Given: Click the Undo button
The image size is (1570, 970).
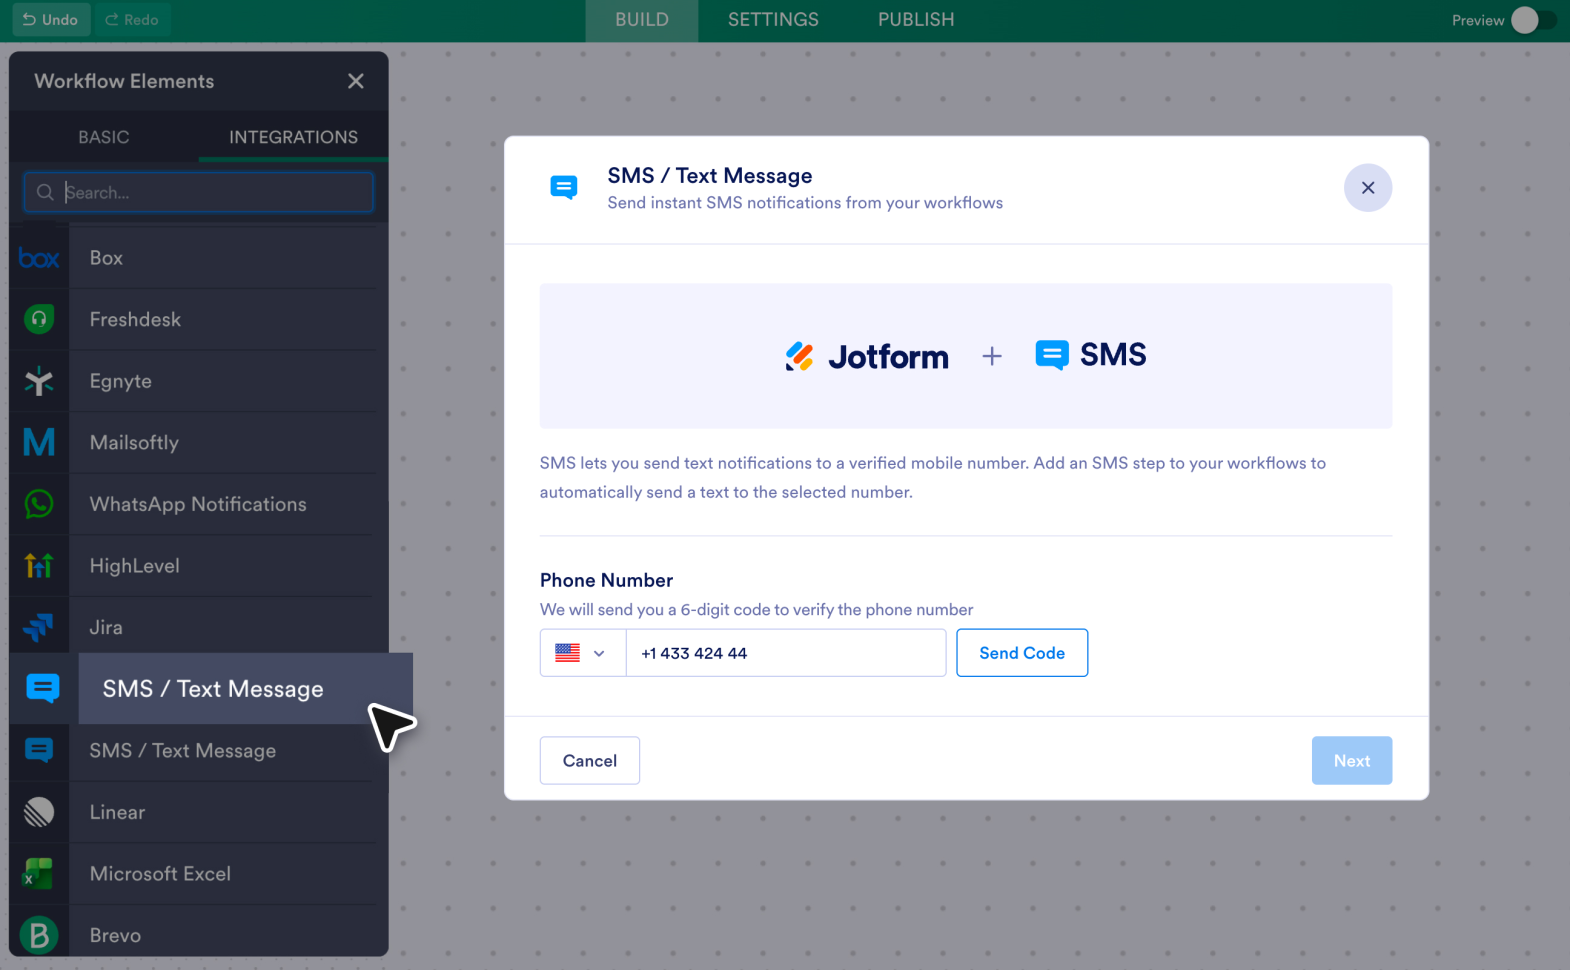Looking at the screenshot, I should tap(51, 20).
